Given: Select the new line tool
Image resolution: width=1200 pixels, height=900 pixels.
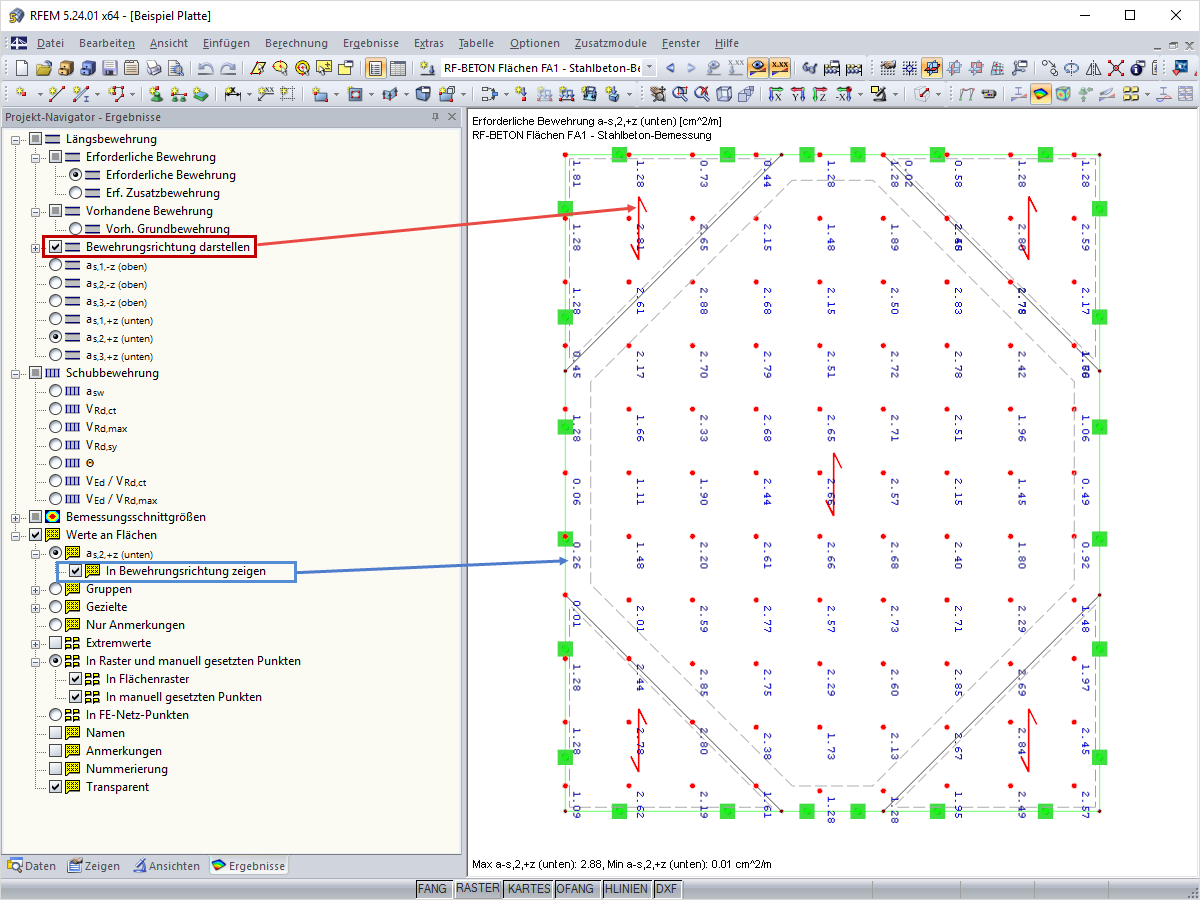Looking at the screenshot, I should 57,94.
